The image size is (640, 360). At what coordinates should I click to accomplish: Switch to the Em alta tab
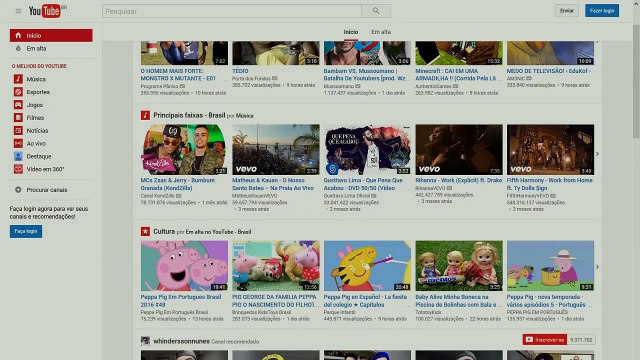pos(381,32)
